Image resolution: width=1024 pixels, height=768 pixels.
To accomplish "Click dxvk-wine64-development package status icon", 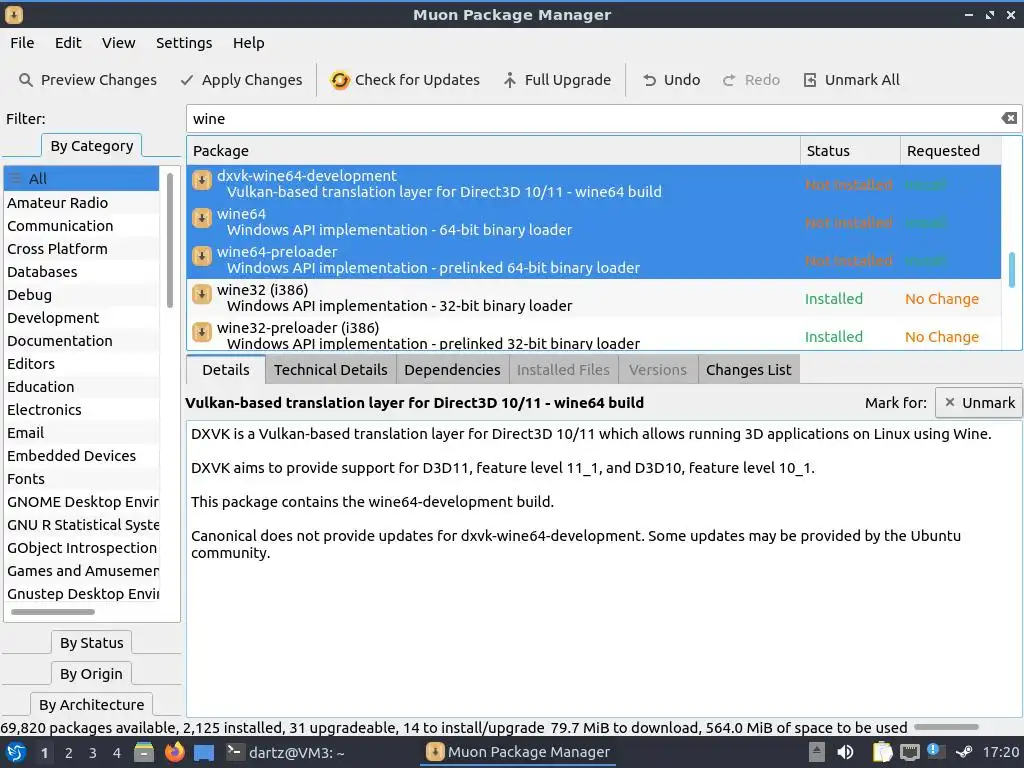I will (202, 180).
